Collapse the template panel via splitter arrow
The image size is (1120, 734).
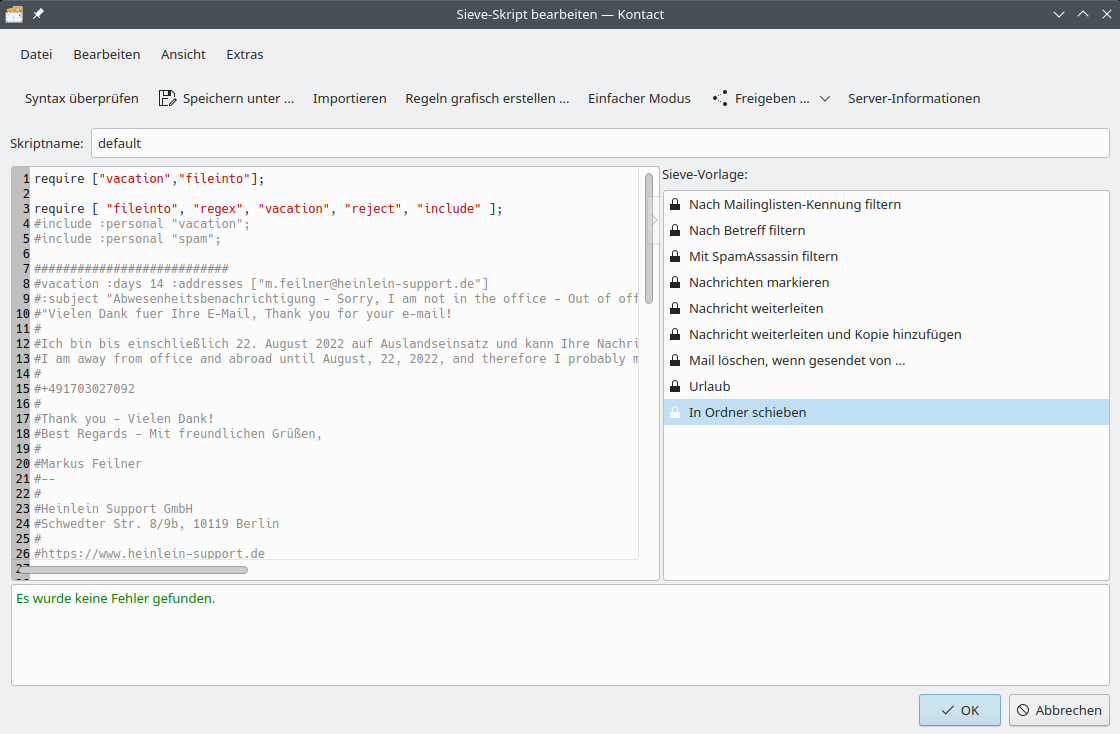coord(655,220)
